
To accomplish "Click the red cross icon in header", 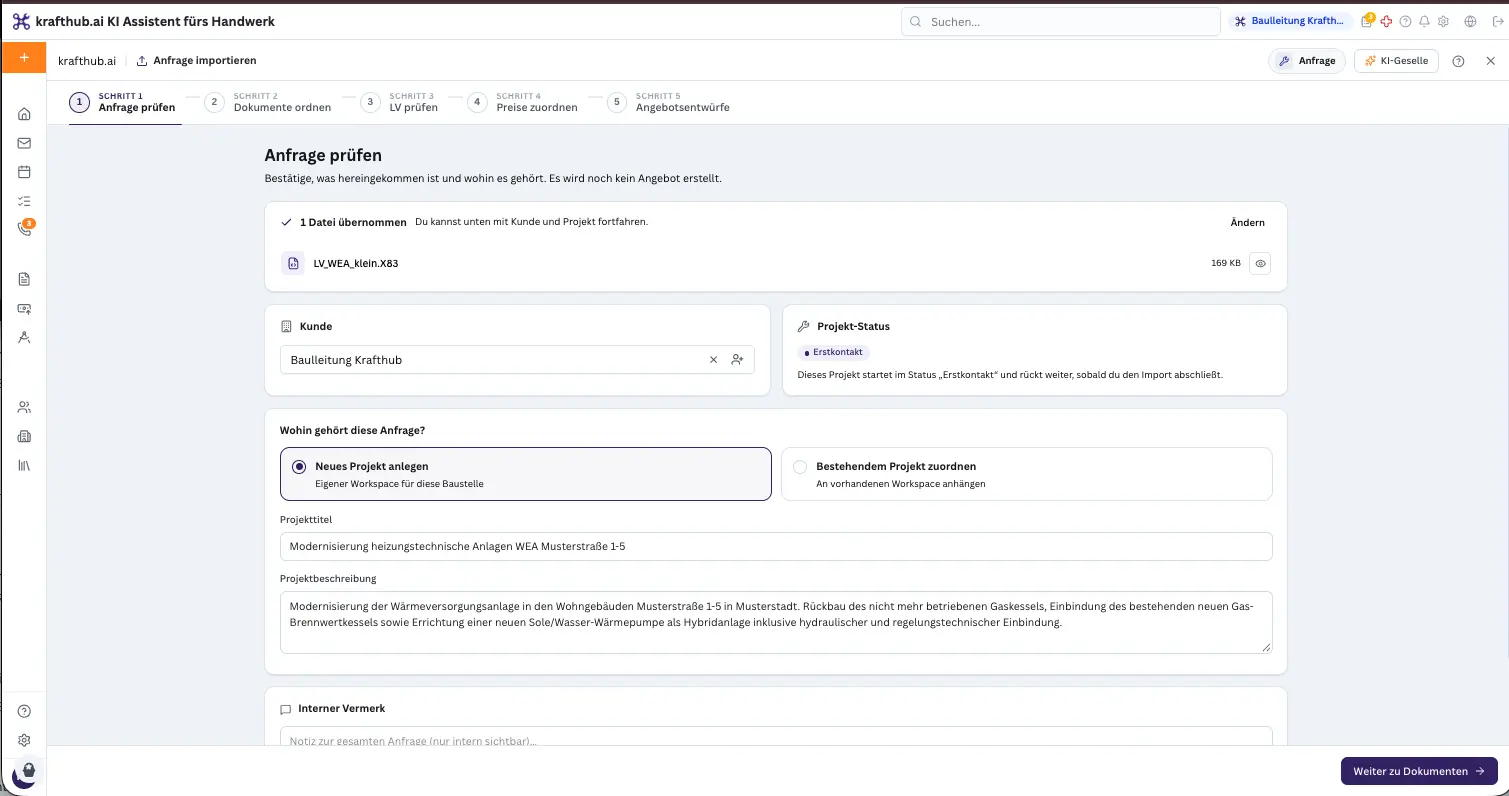I will click(x=1386, y=21).
